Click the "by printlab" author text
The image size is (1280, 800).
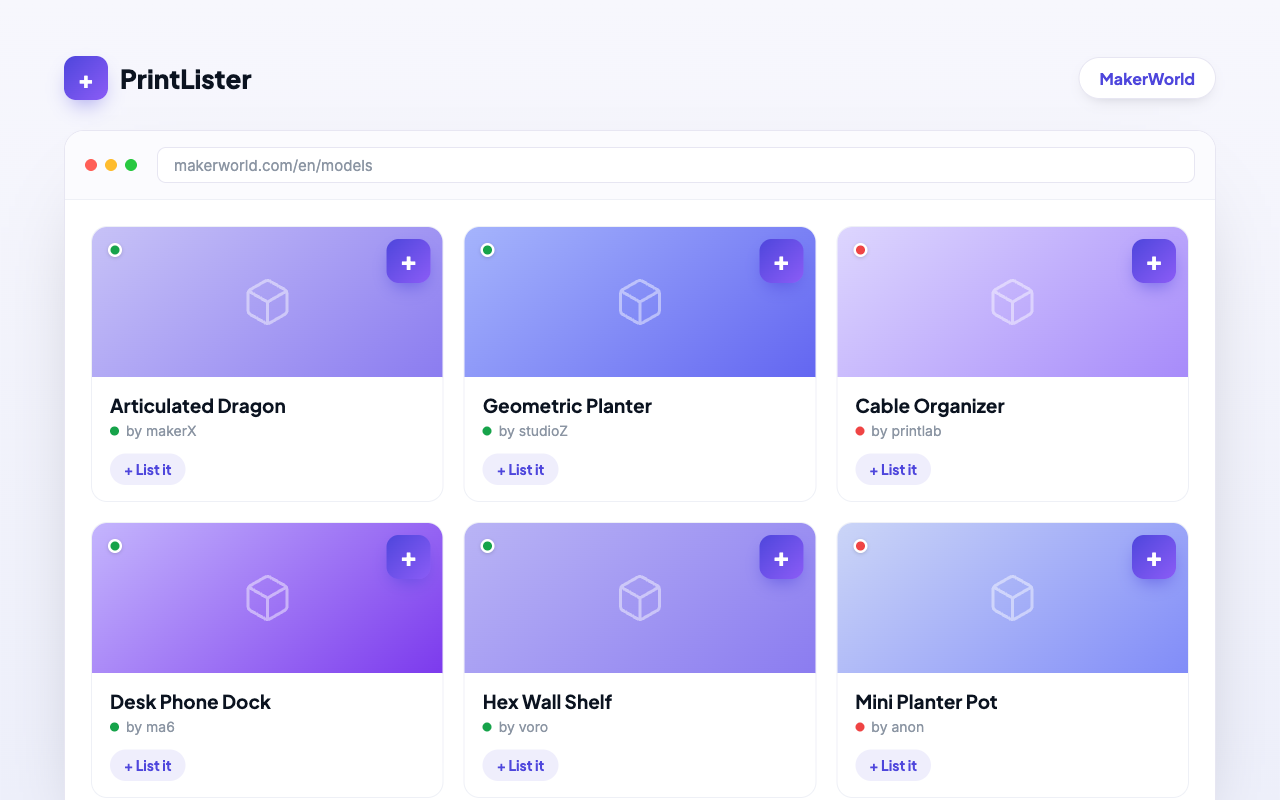tap(906, 431)
